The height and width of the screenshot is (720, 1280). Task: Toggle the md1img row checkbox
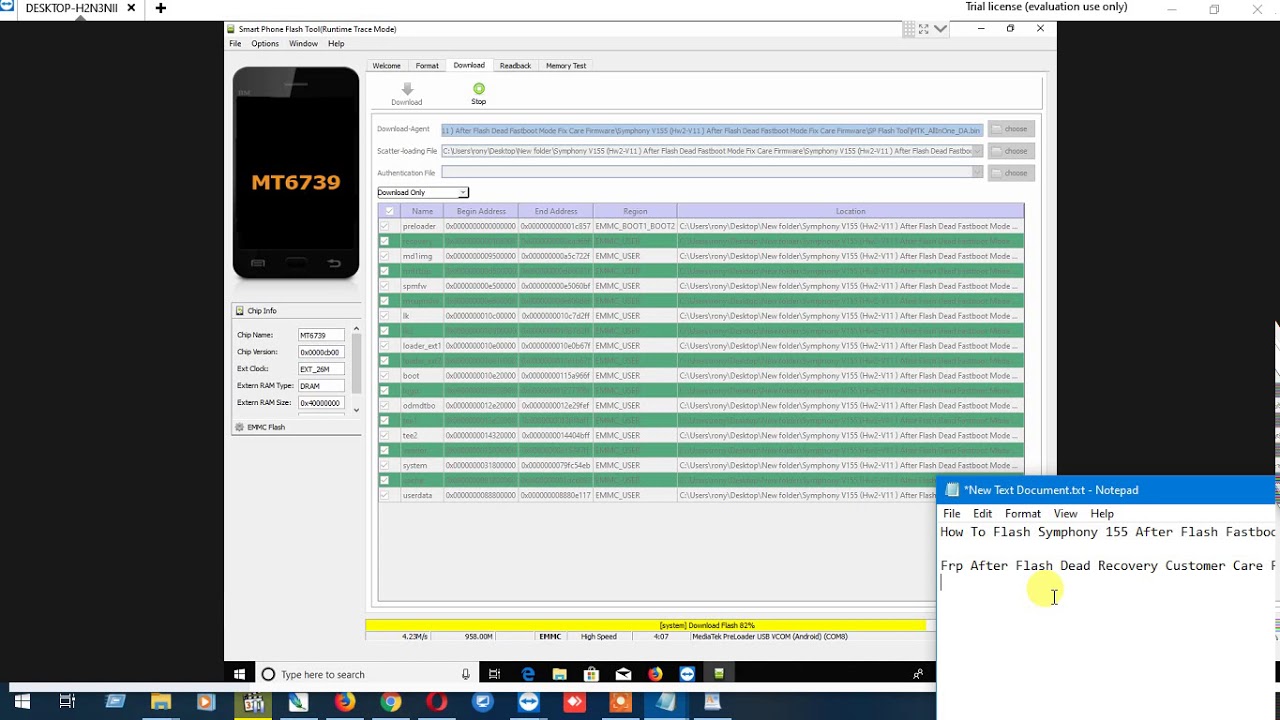coord(384,256)
